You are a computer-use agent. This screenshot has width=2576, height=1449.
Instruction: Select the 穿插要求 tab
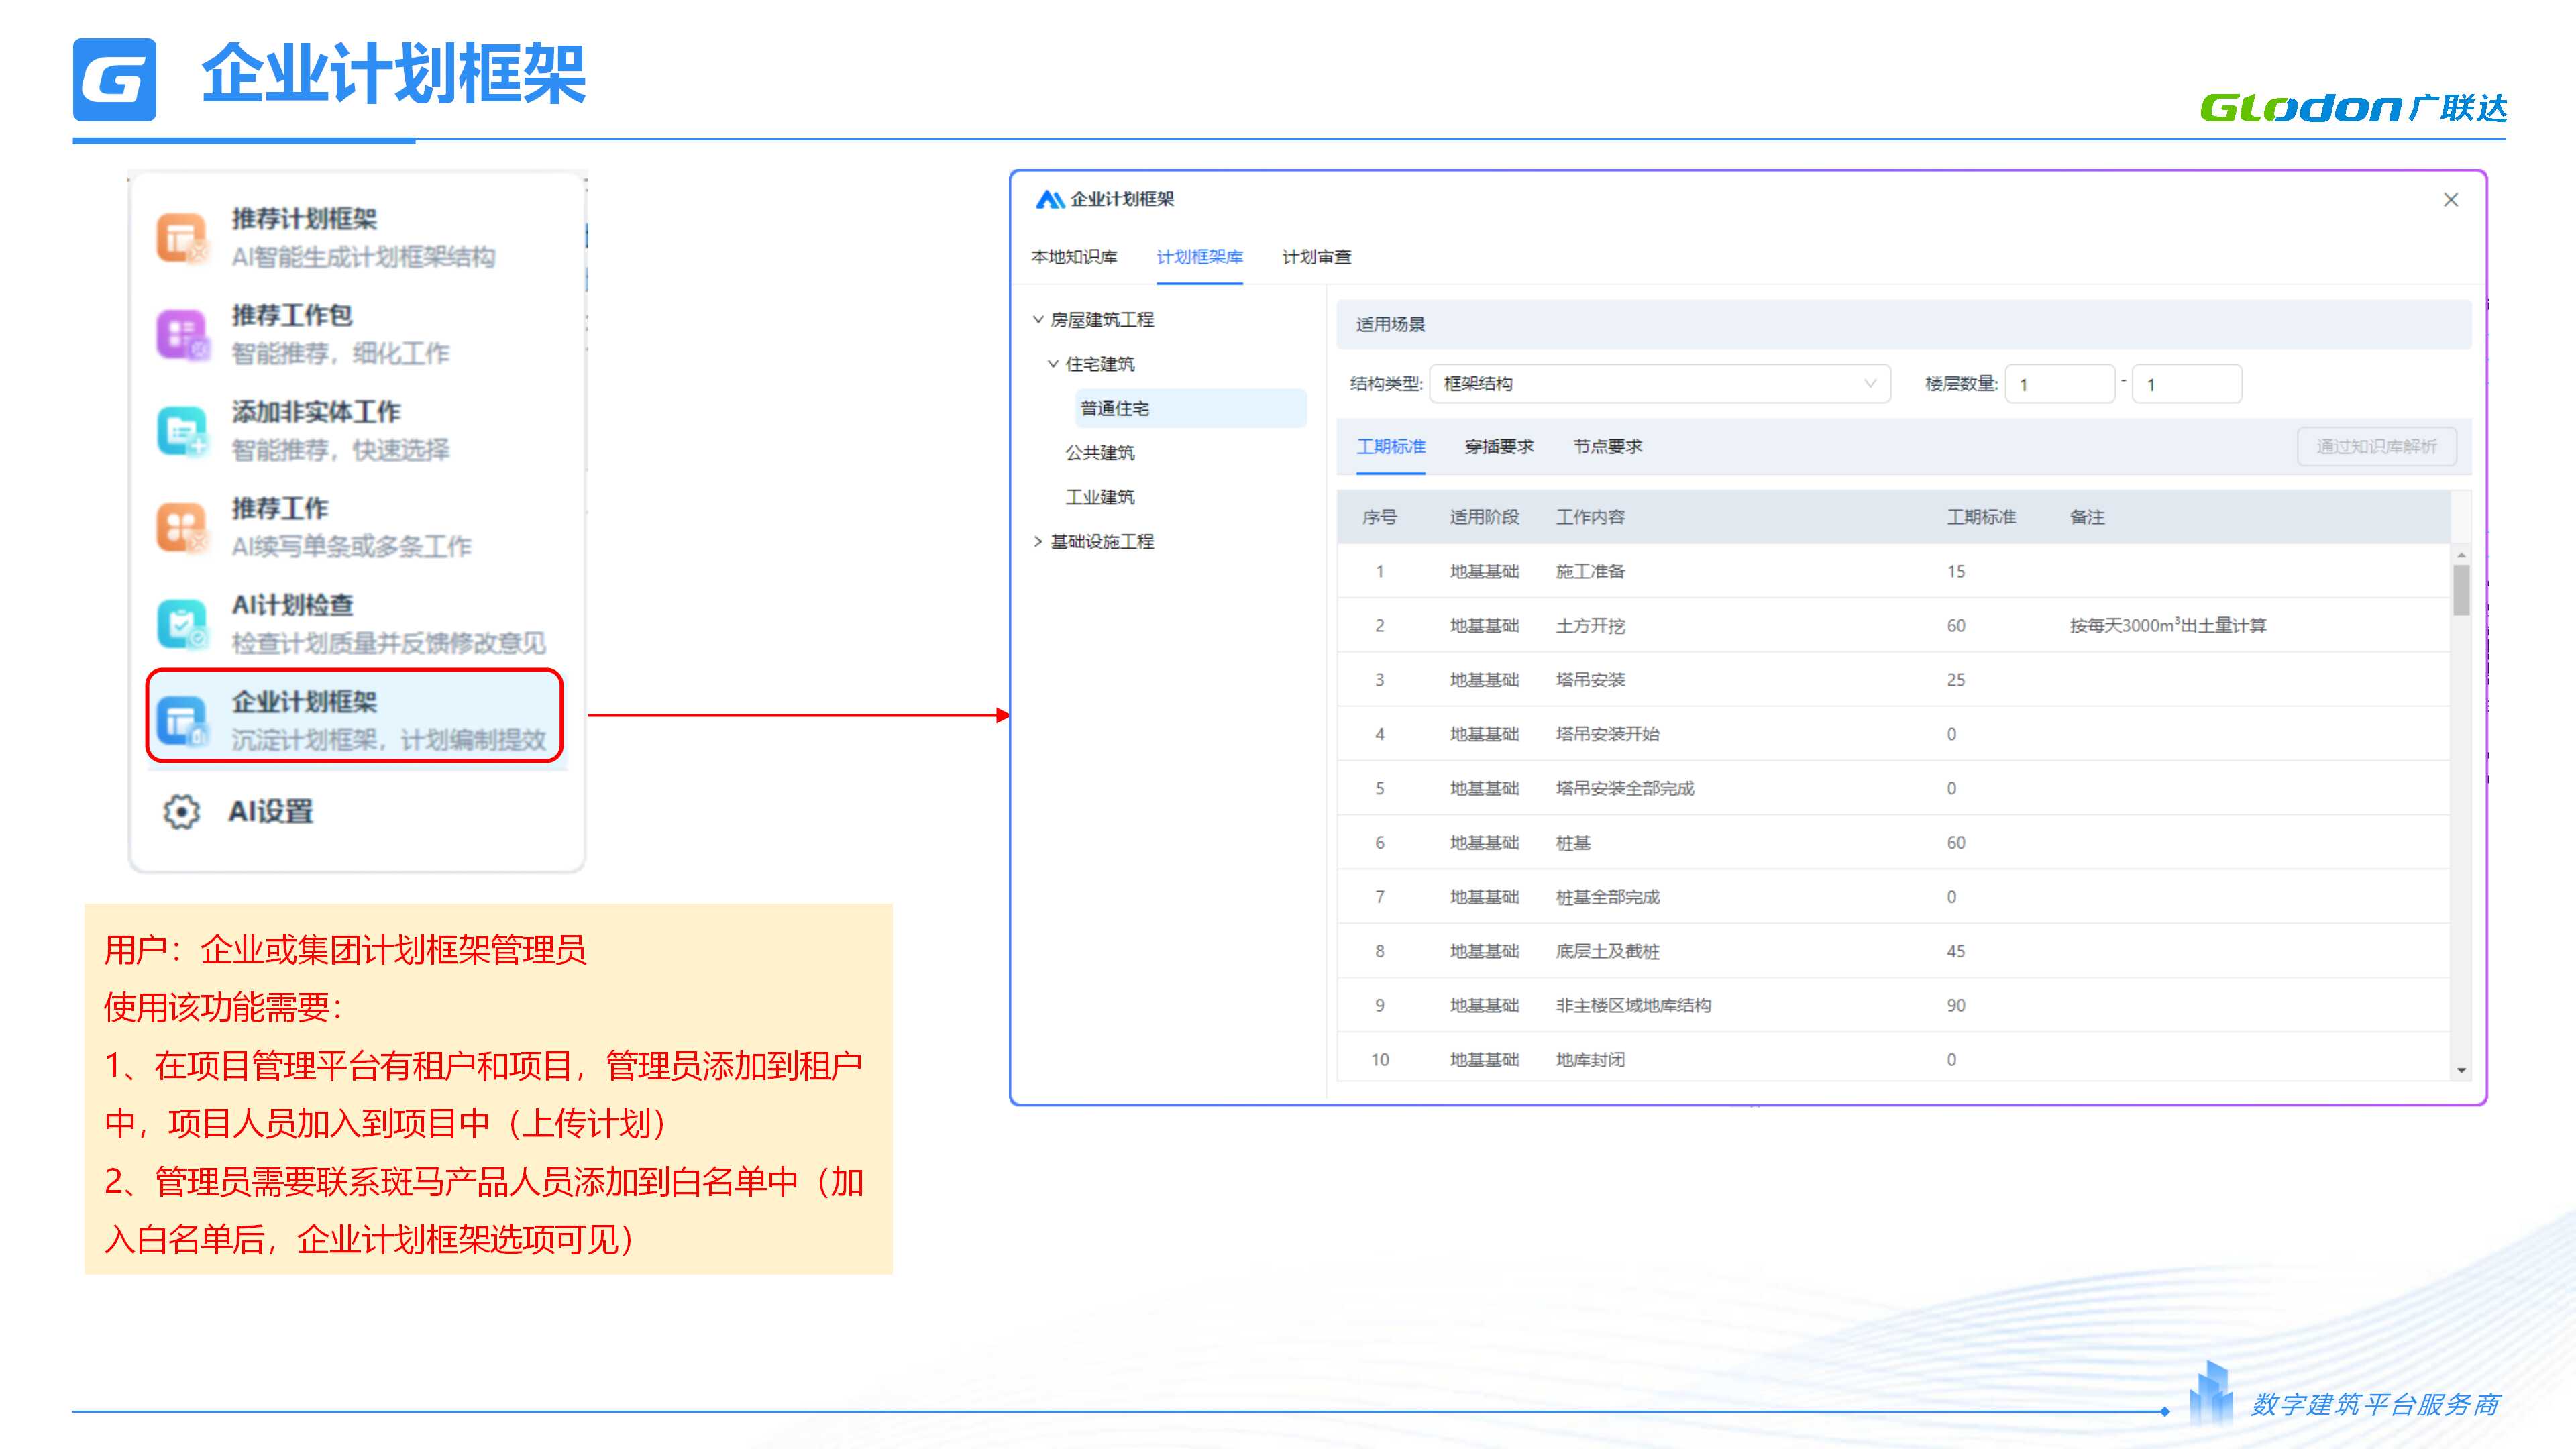point(1498,447)
